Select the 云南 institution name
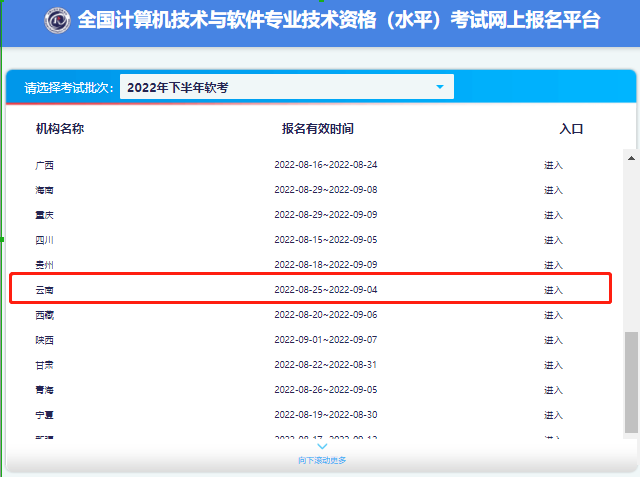Viewport: 640px width, 477px height. pyautogui.click(x=44, y=290)
